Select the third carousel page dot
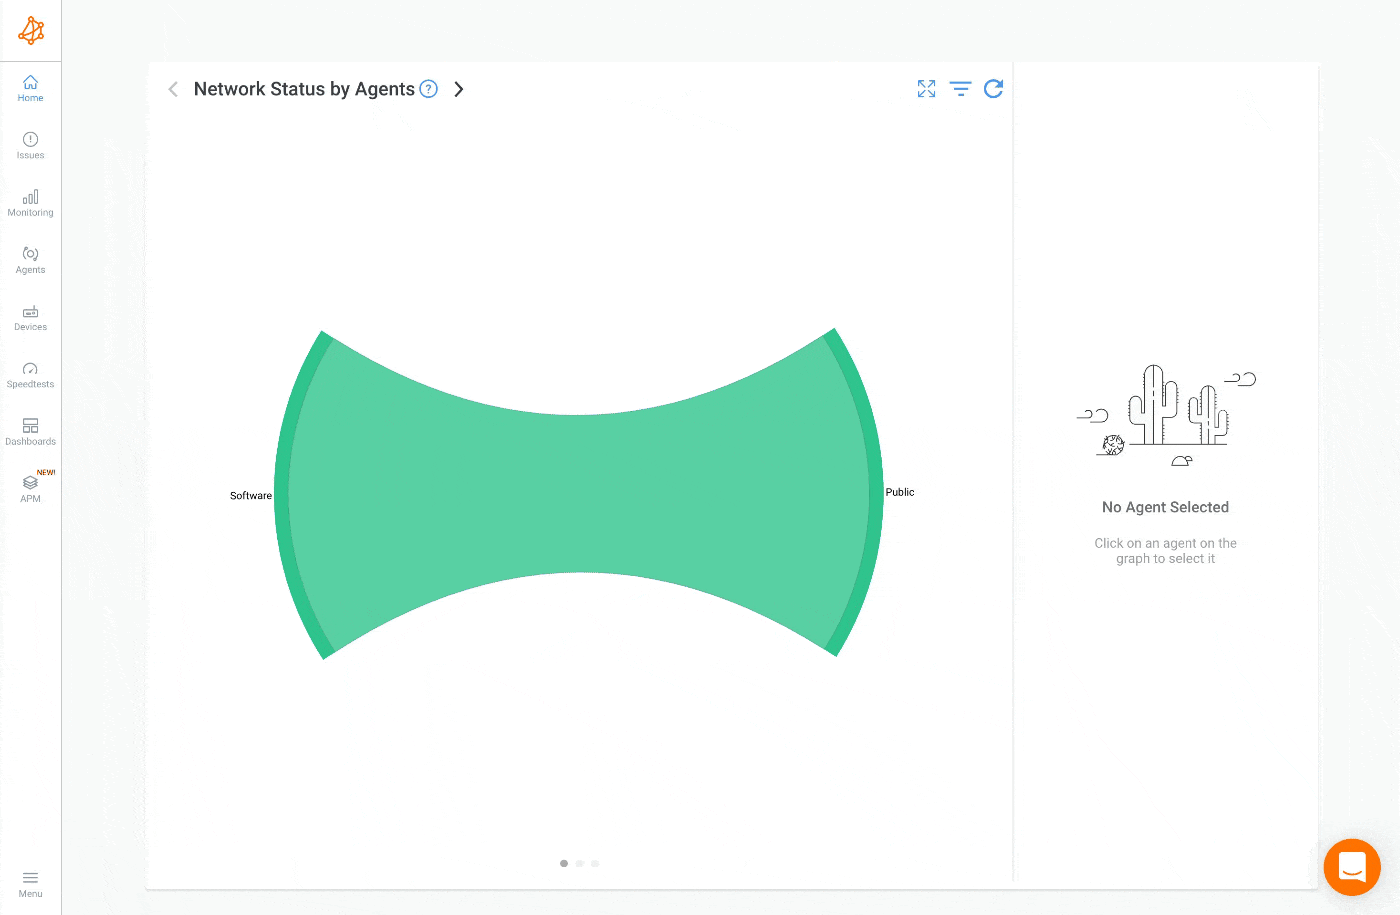The height and width of the screenshot is (915, 1400). point(595,863)
